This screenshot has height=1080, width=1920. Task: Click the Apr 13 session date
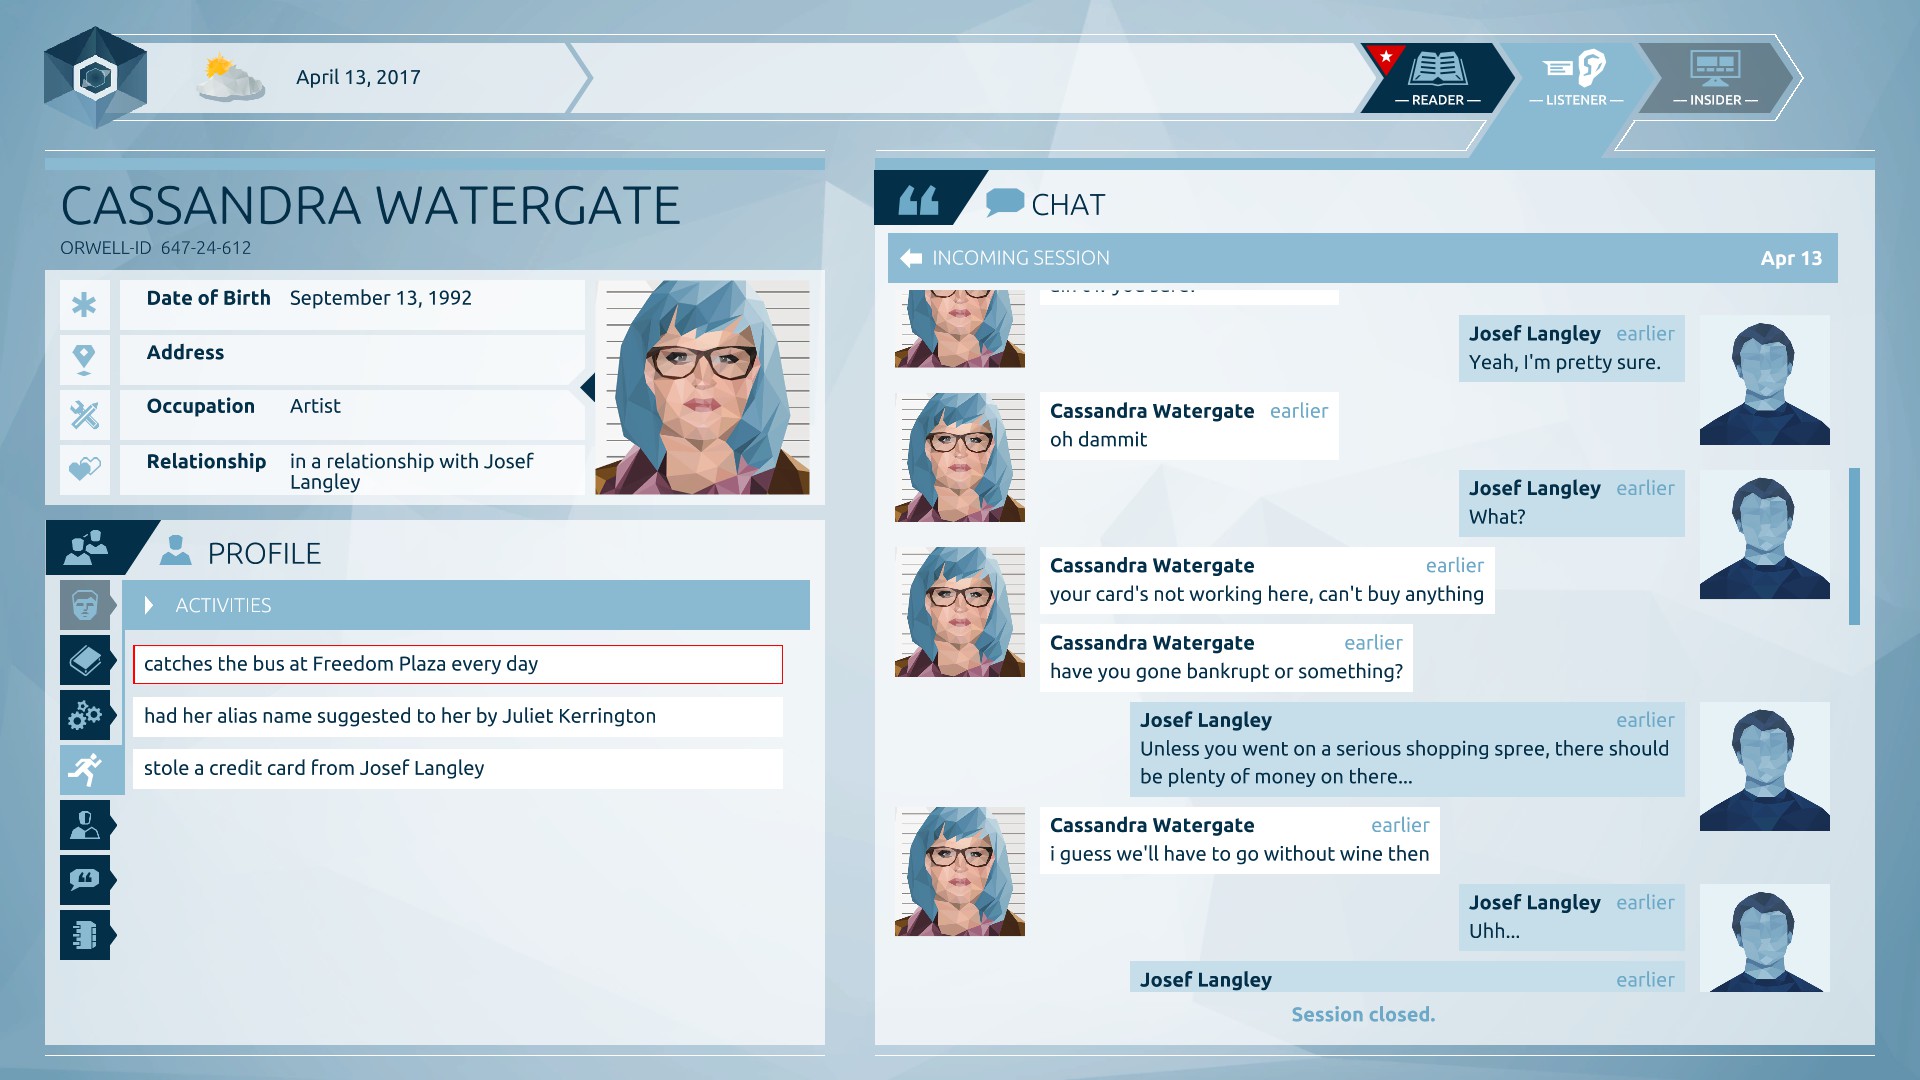coord(1791,258)
